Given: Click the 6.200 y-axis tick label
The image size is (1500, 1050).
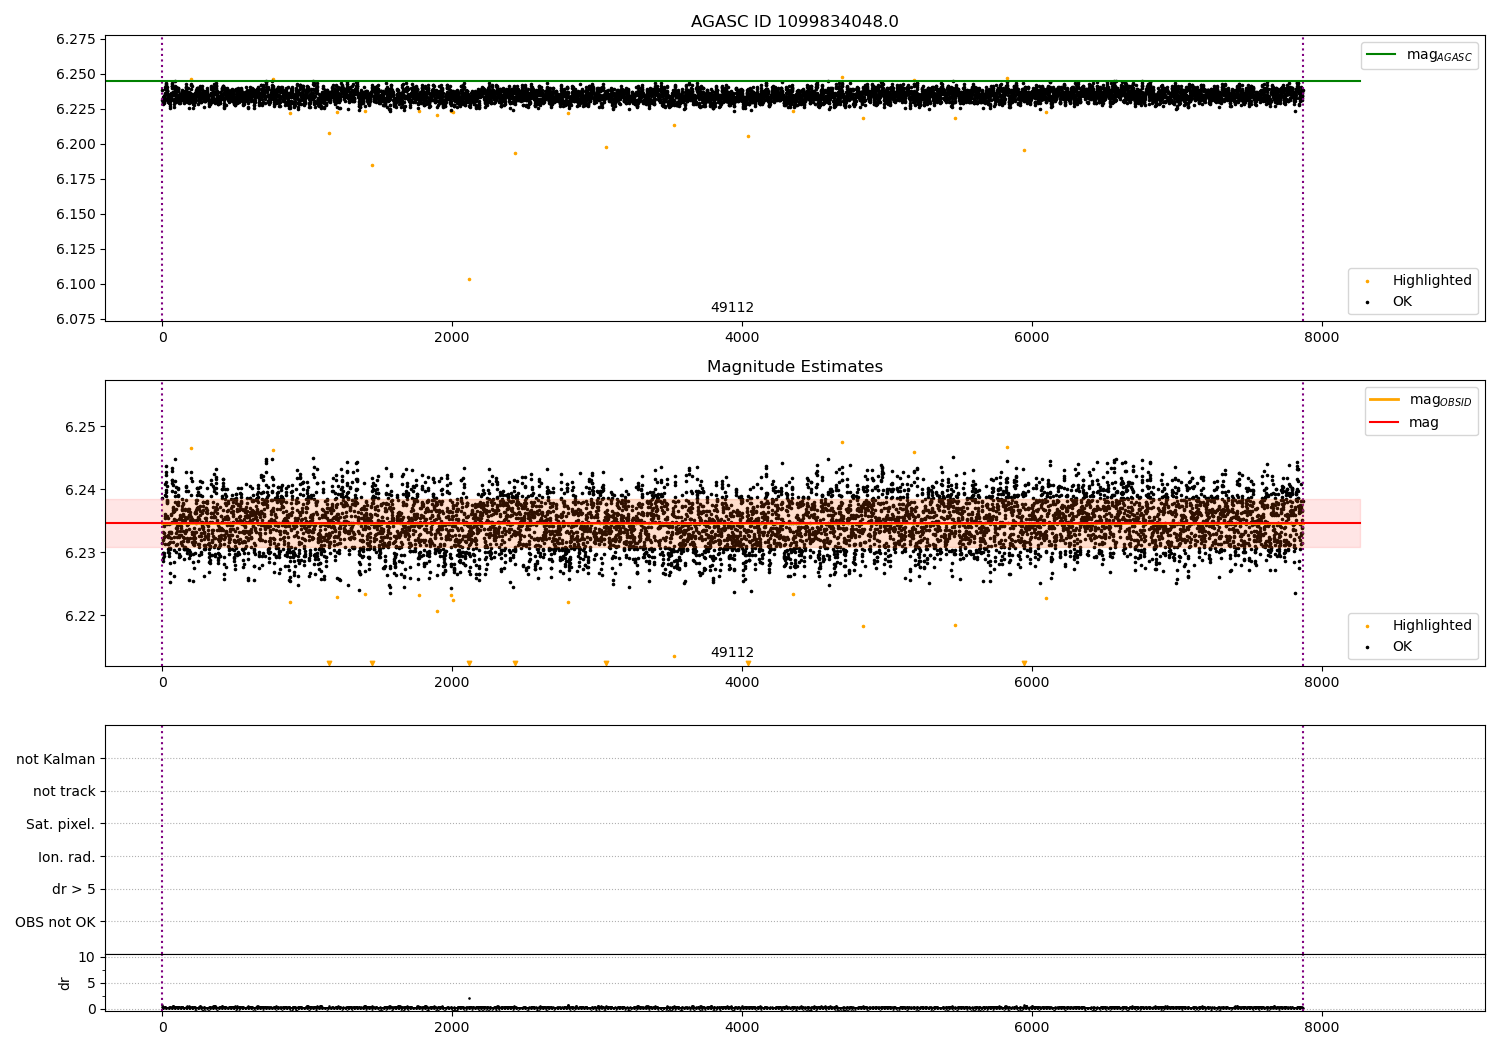Looking at the screenshot, I should pos(76,145).
